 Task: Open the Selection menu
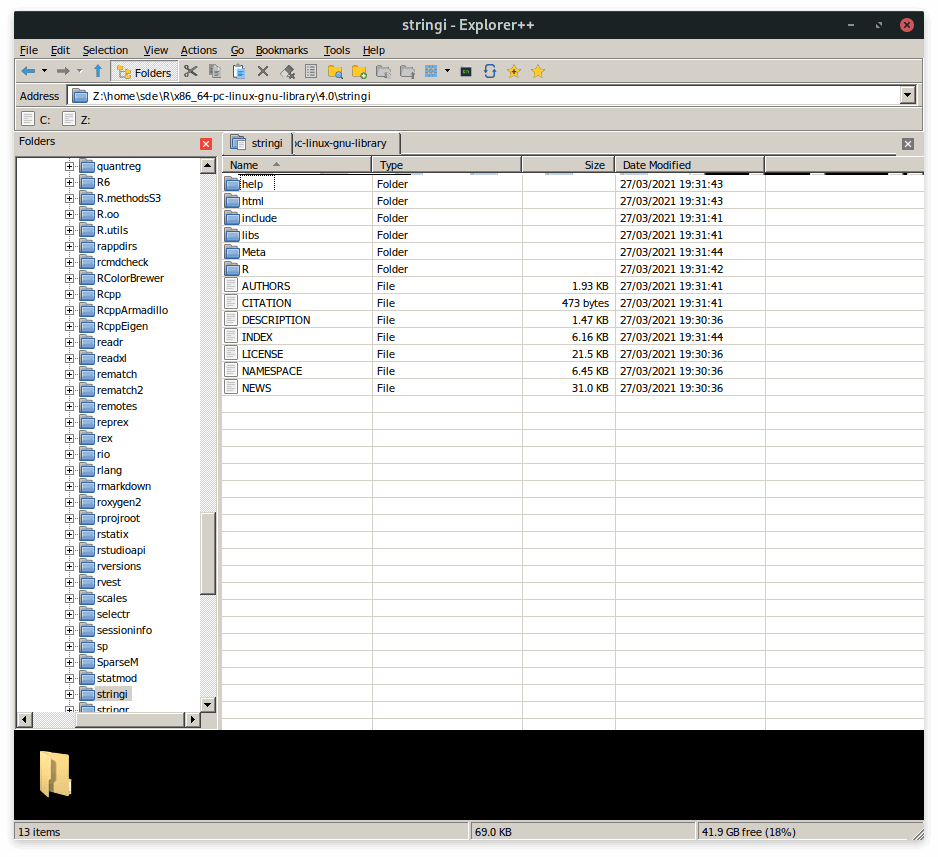tap(105, 50)
